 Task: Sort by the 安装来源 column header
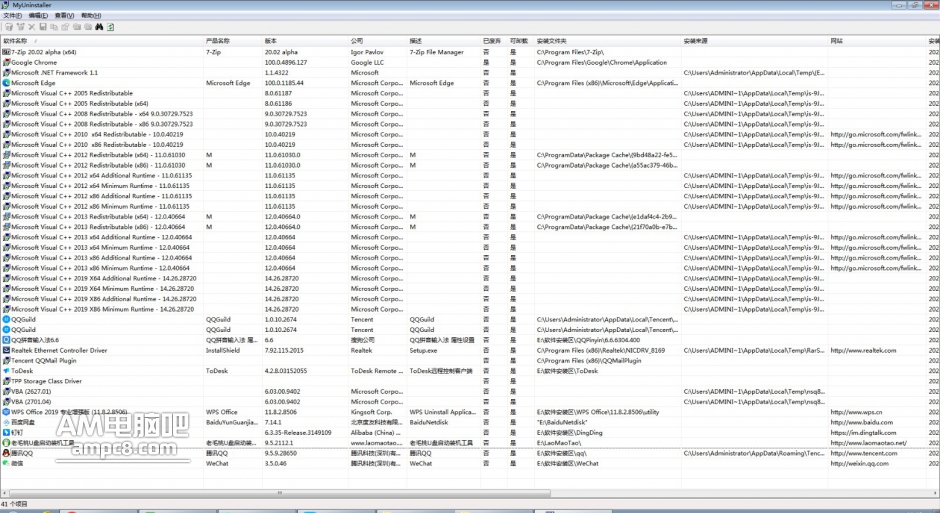click(755, 41)
